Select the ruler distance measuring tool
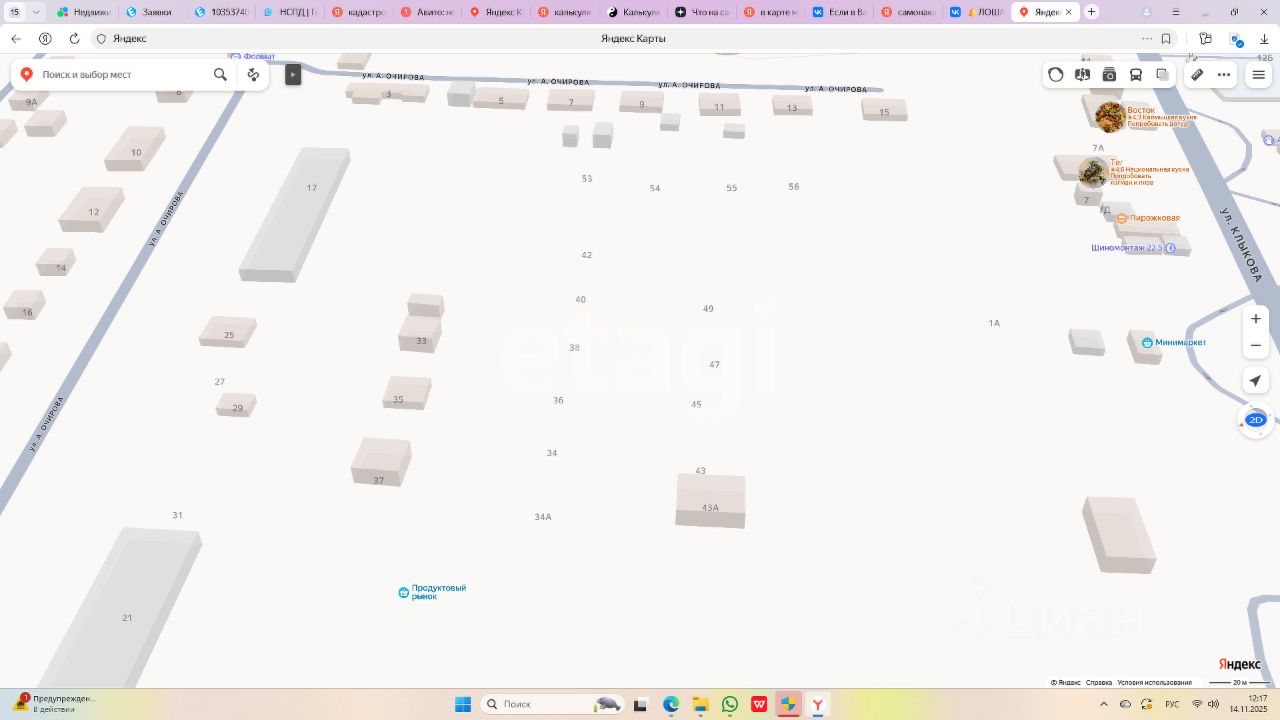 (1197, 74)
